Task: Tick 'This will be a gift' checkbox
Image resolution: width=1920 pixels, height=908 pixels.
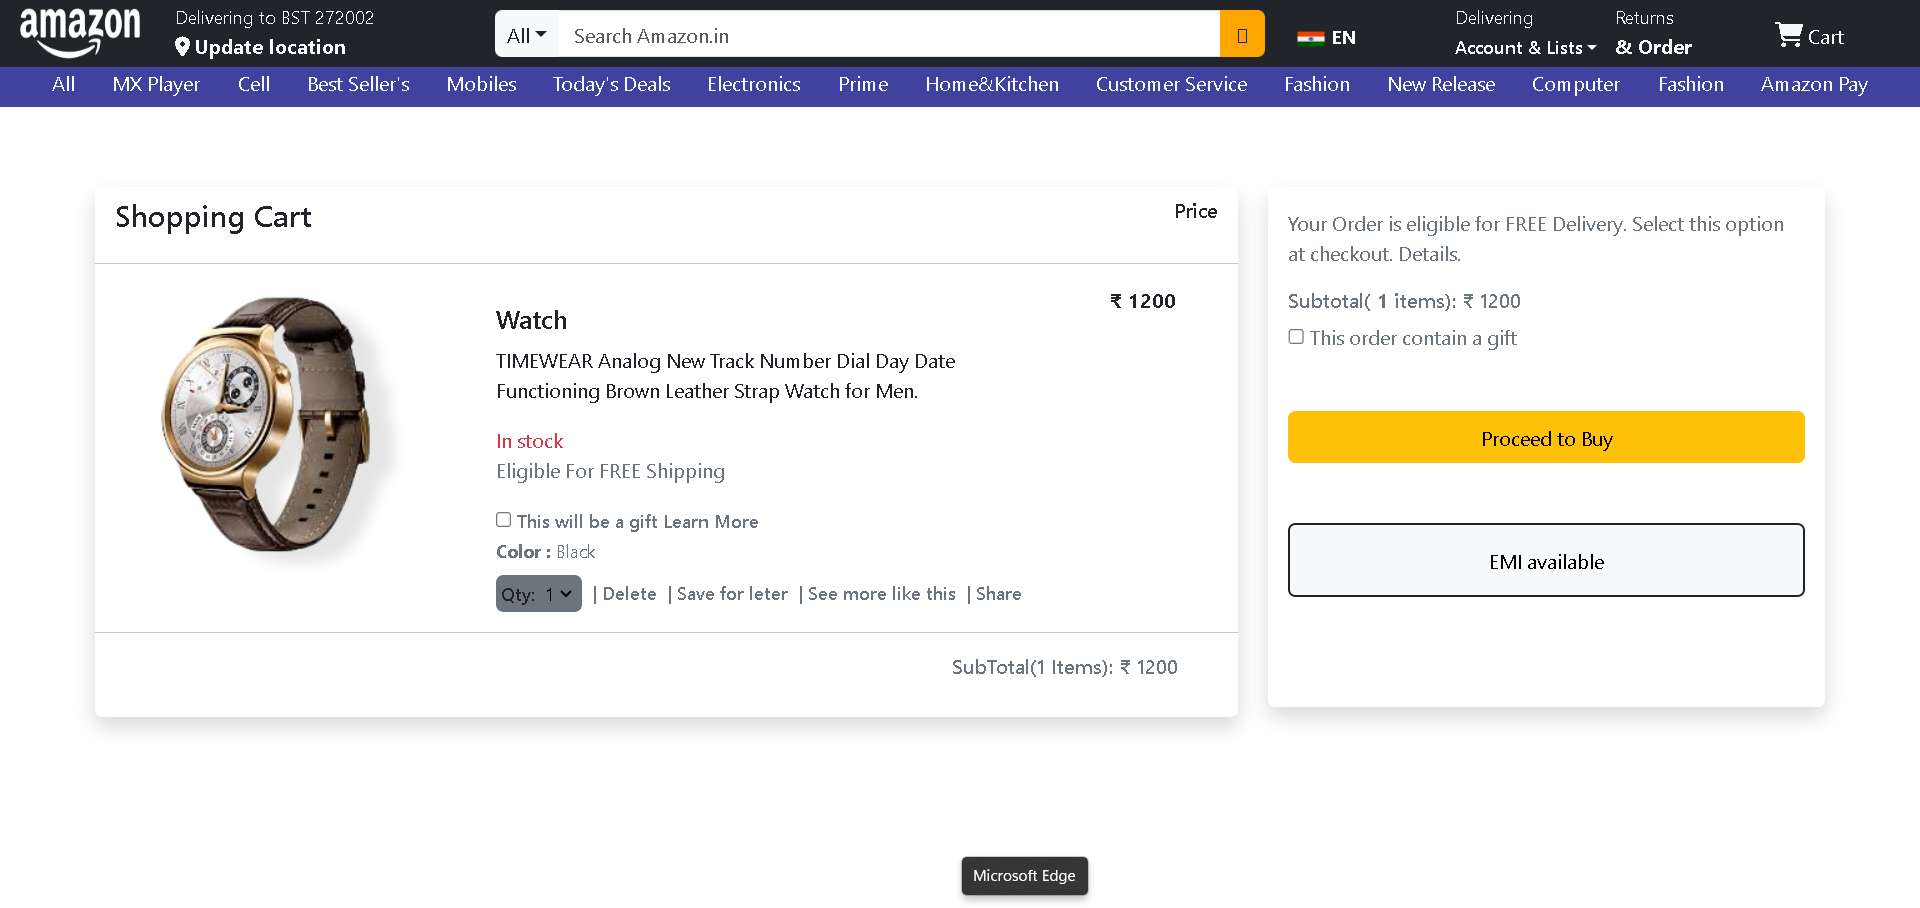Action: tap(504, 520)
